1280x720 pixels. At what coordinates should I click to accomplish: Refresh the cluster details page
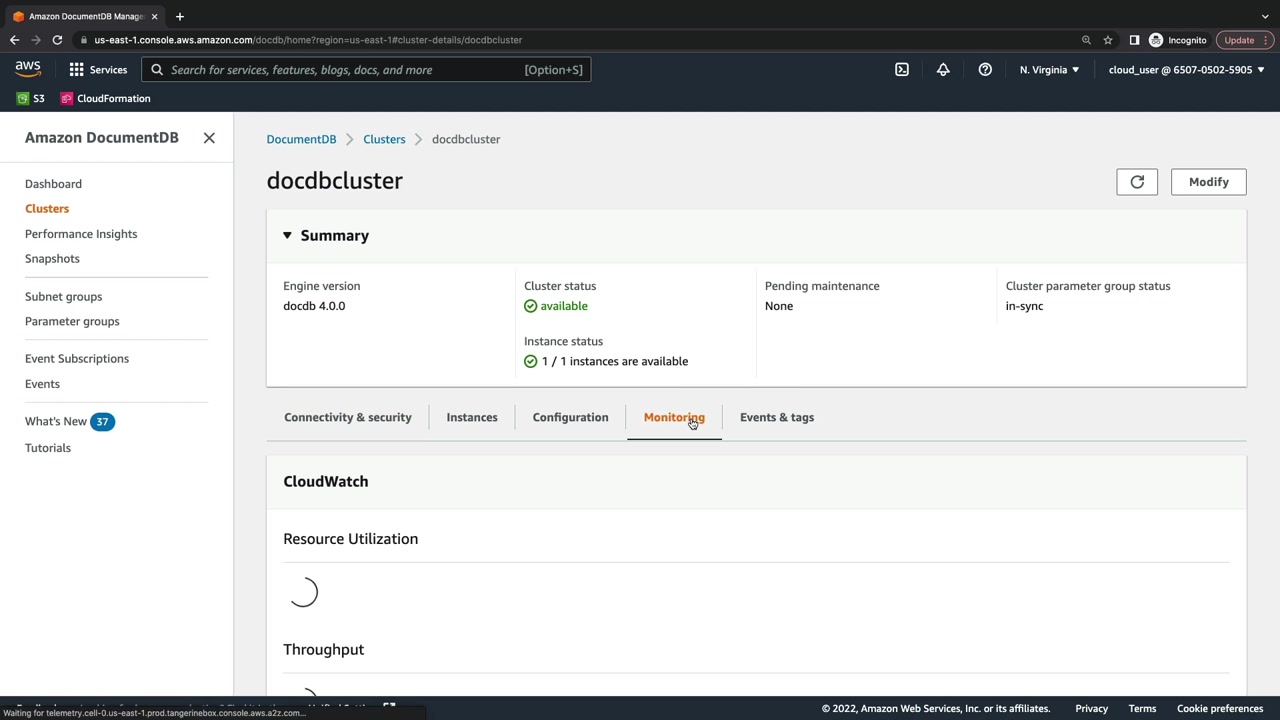(x=1137, y=182)
